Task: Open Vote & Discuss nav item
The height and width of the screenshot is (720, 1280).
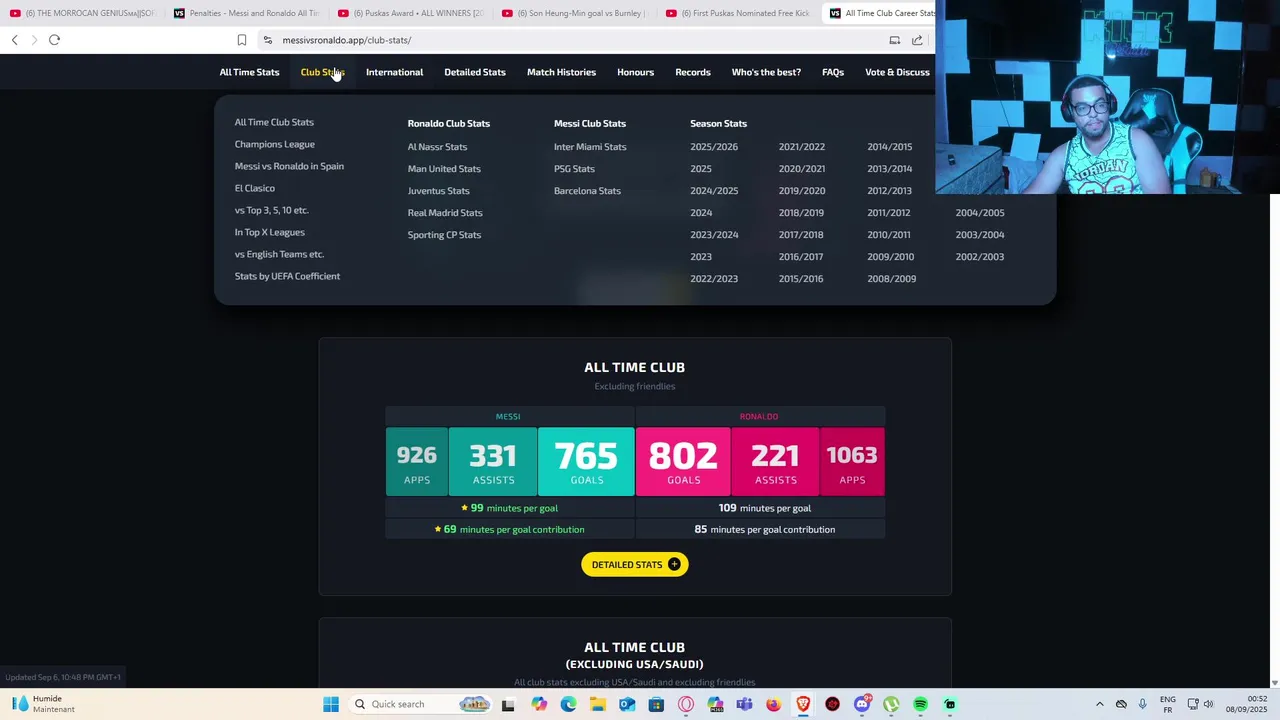Action: click(897, 72)
